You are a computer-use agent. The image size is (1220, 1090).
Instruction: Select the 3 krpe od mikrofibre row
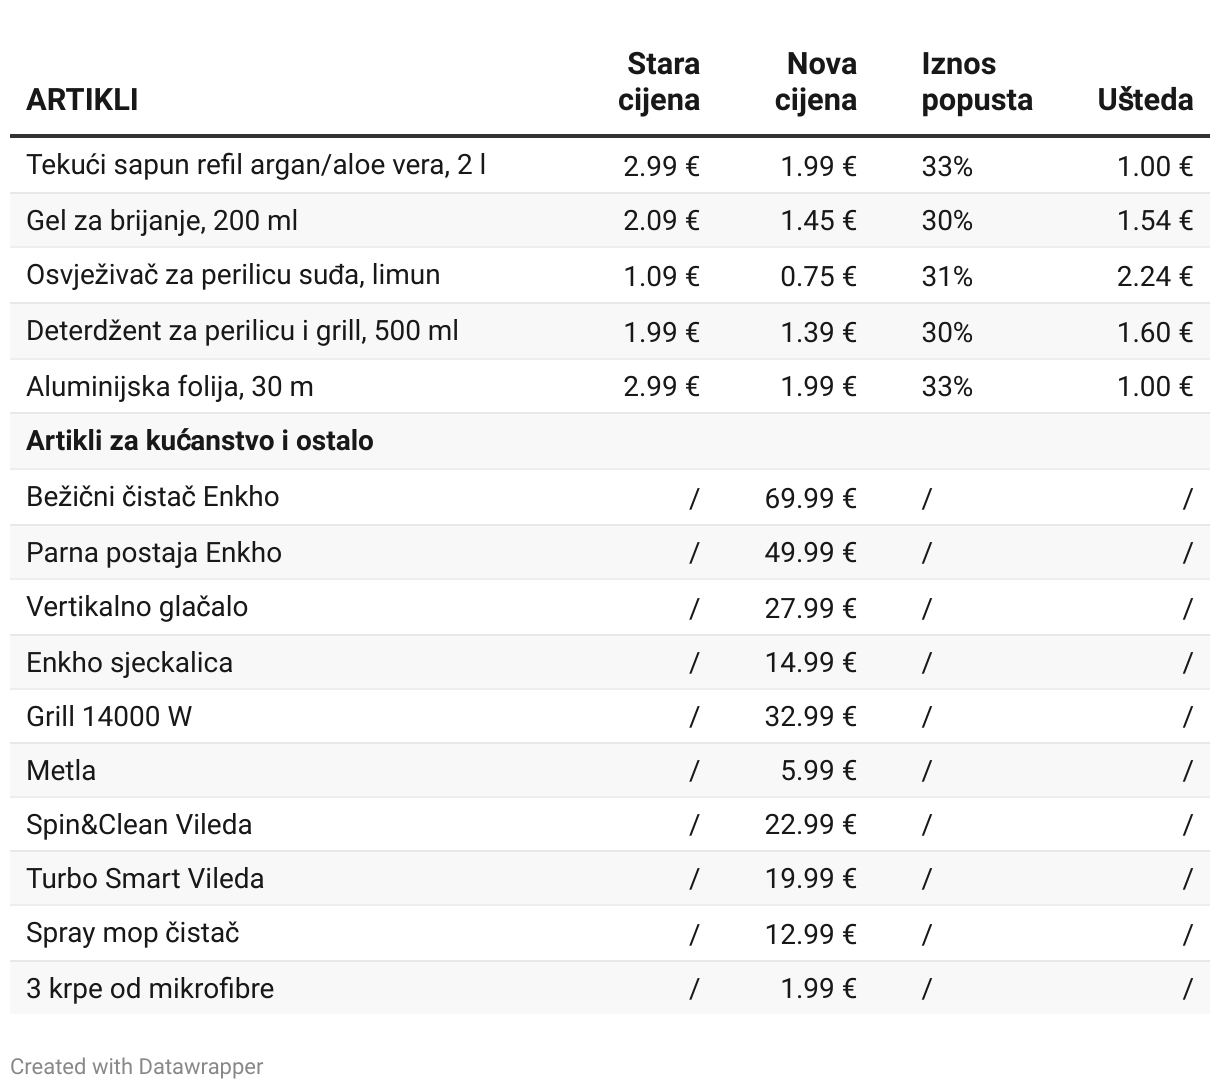tap(150, 989)
